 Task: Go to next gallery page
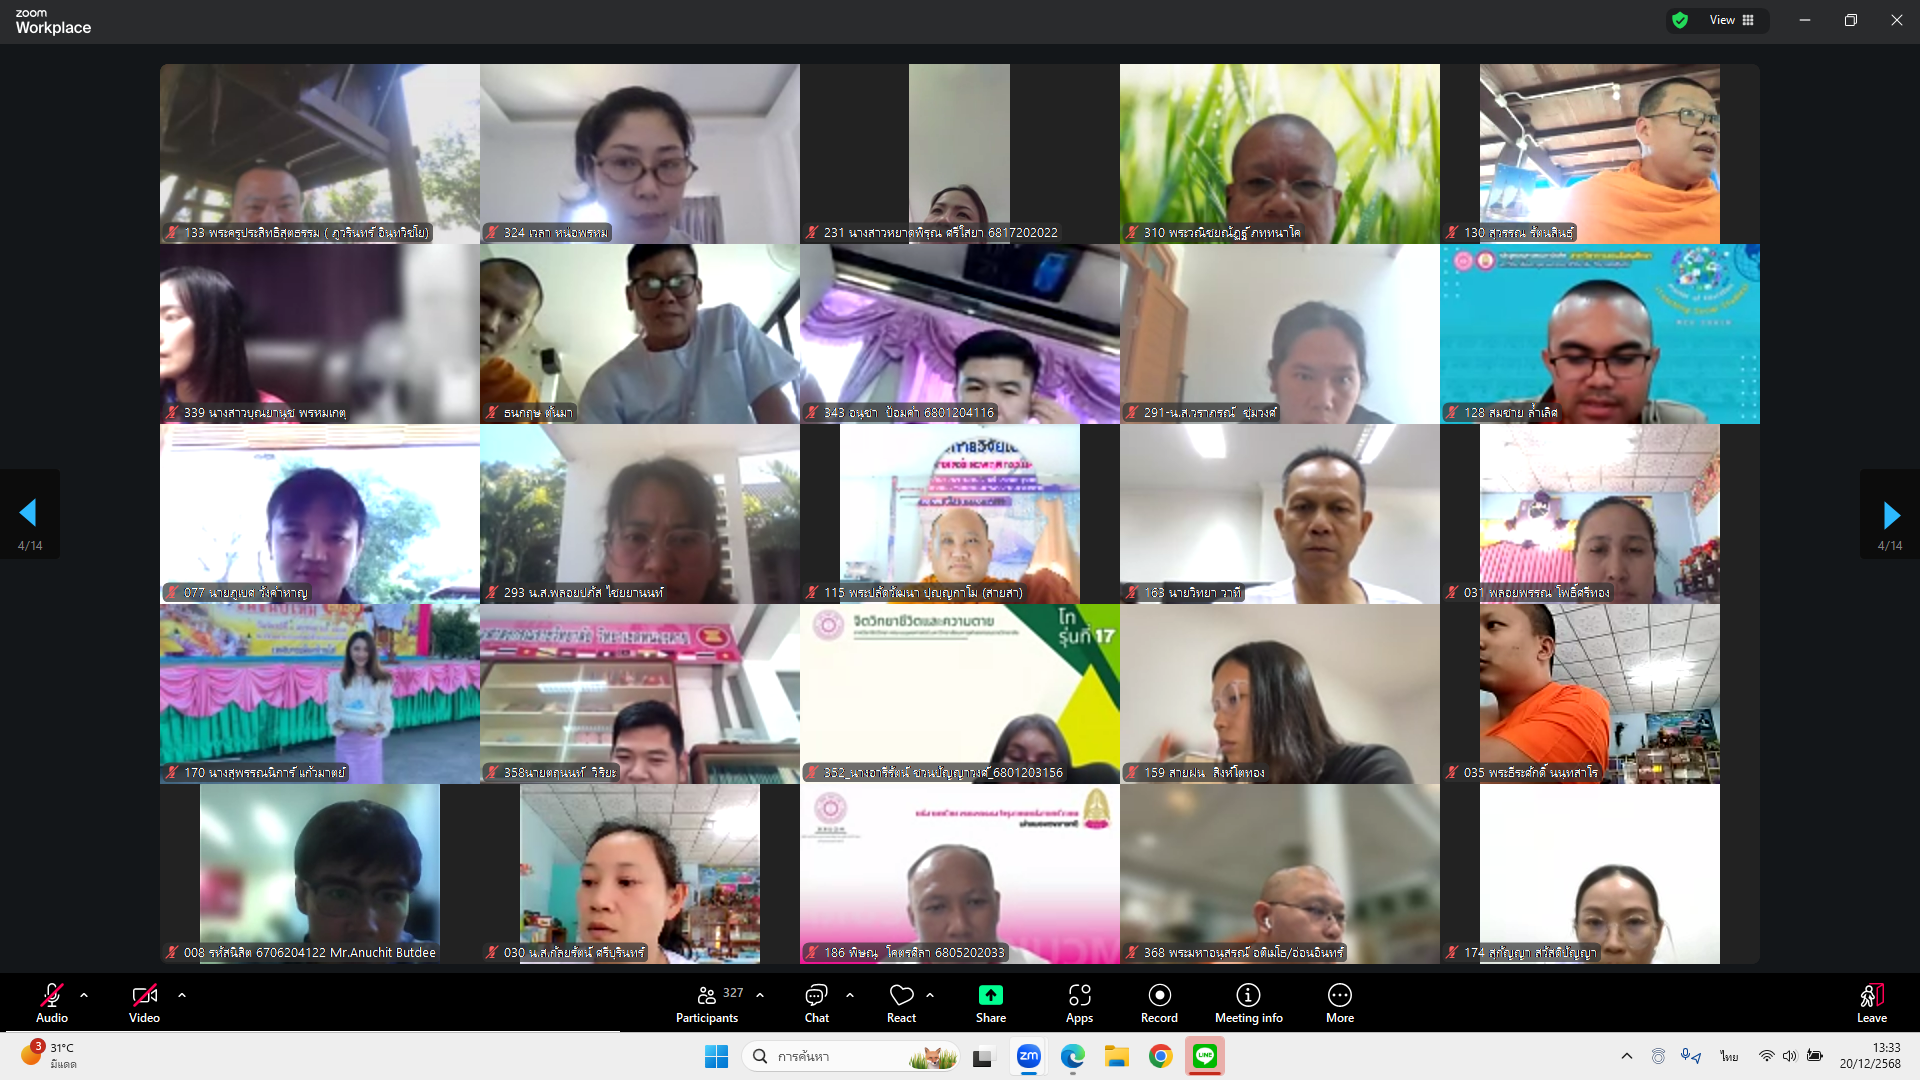click(x=1890, y=515)
